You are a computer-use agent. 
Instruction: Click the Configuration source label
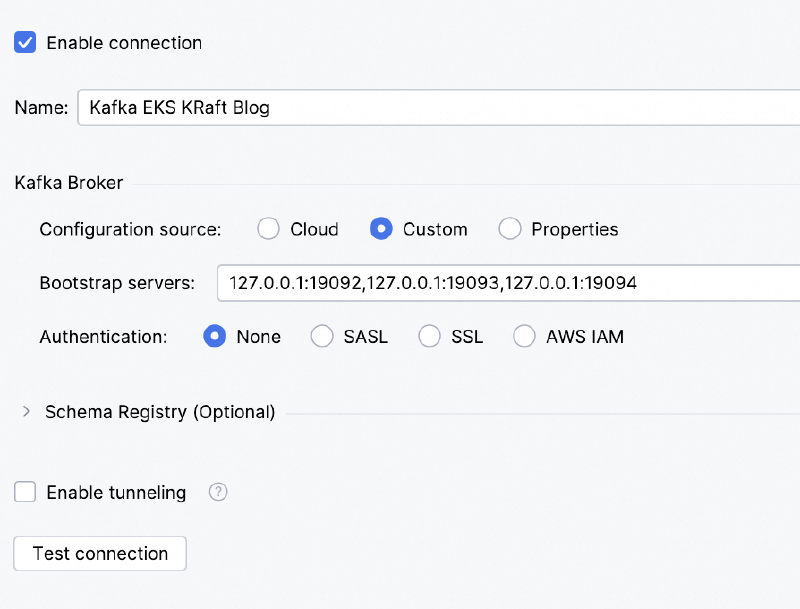[x=130, y=229]
